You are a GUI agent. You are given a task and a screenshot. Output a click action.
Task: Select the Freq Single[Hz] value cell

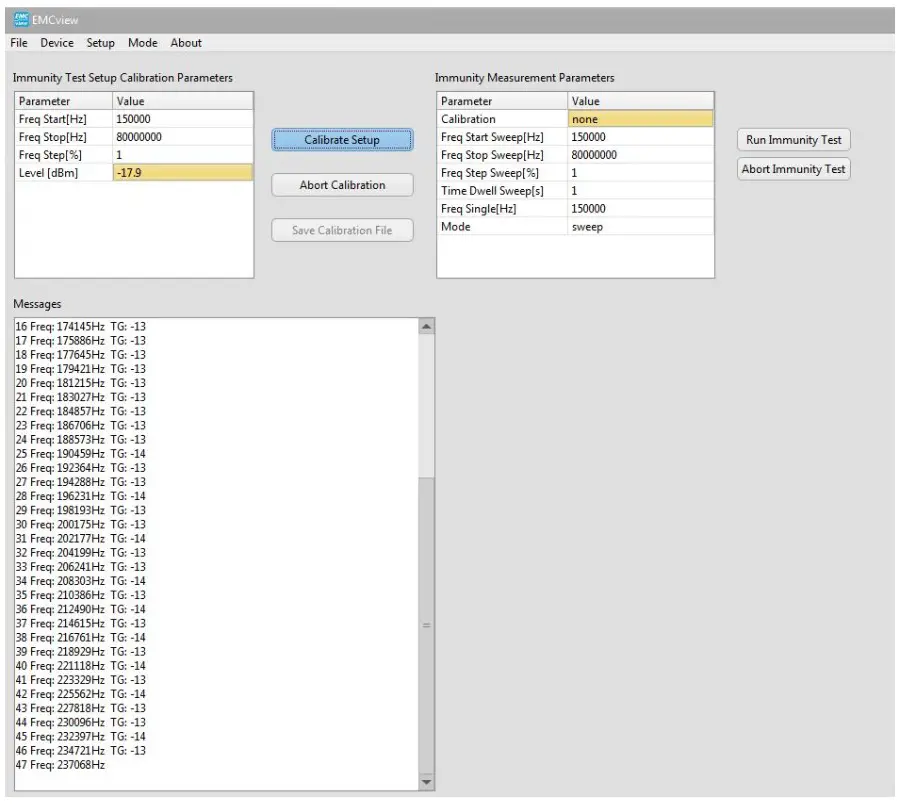pos(640,209)
